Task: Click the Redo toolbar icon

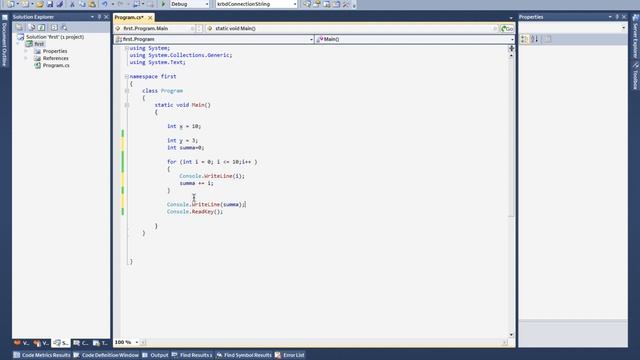Action: tap(121, 4)
